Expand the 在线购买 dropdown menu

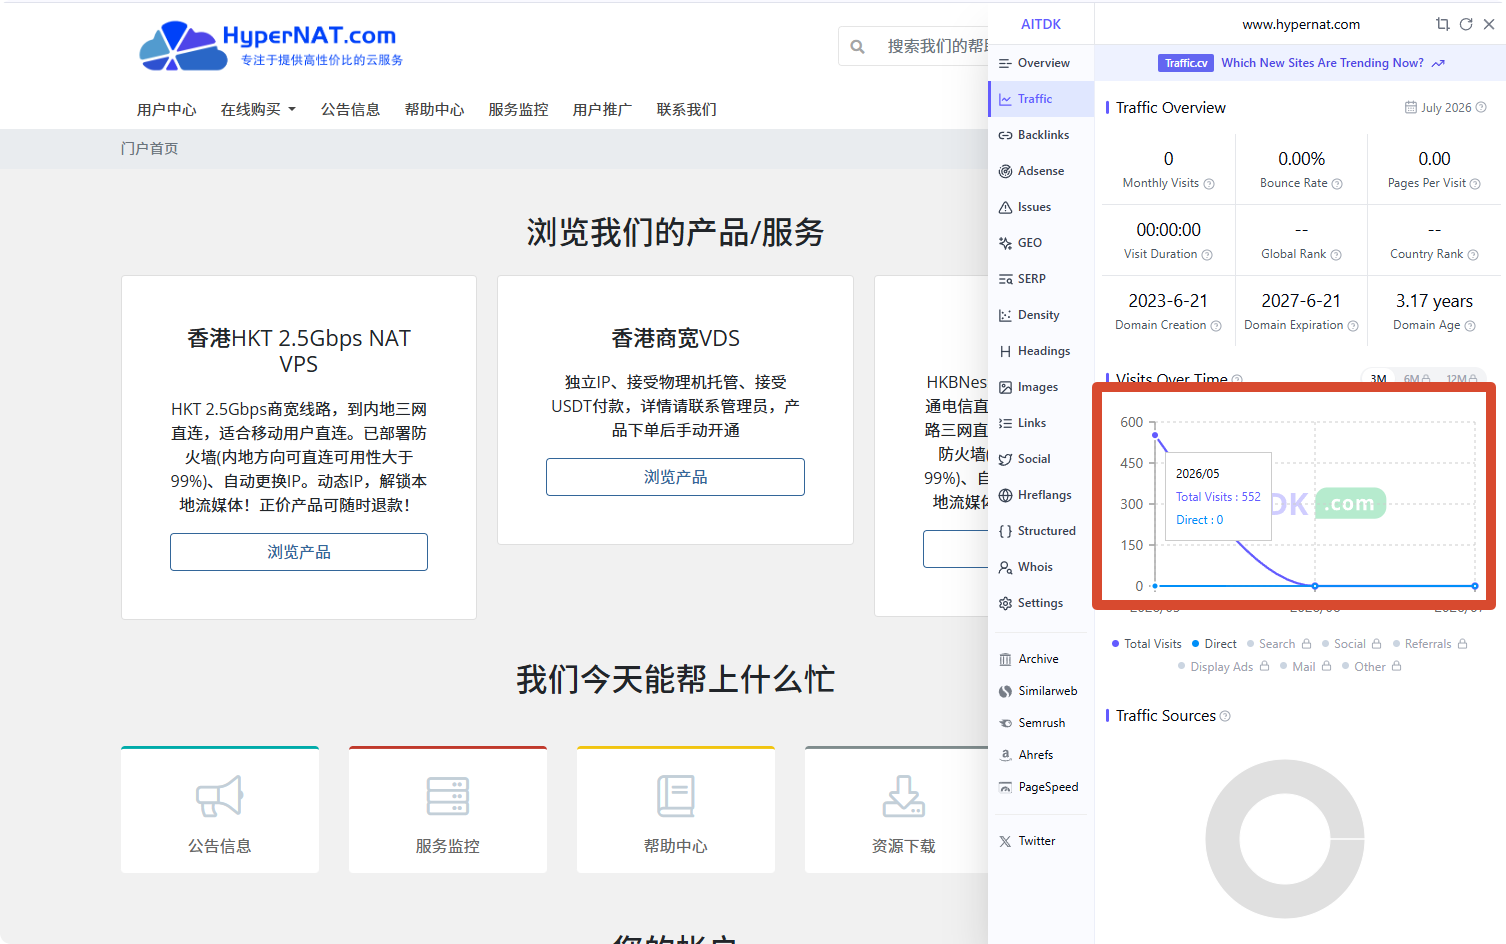tap(258, 109)
